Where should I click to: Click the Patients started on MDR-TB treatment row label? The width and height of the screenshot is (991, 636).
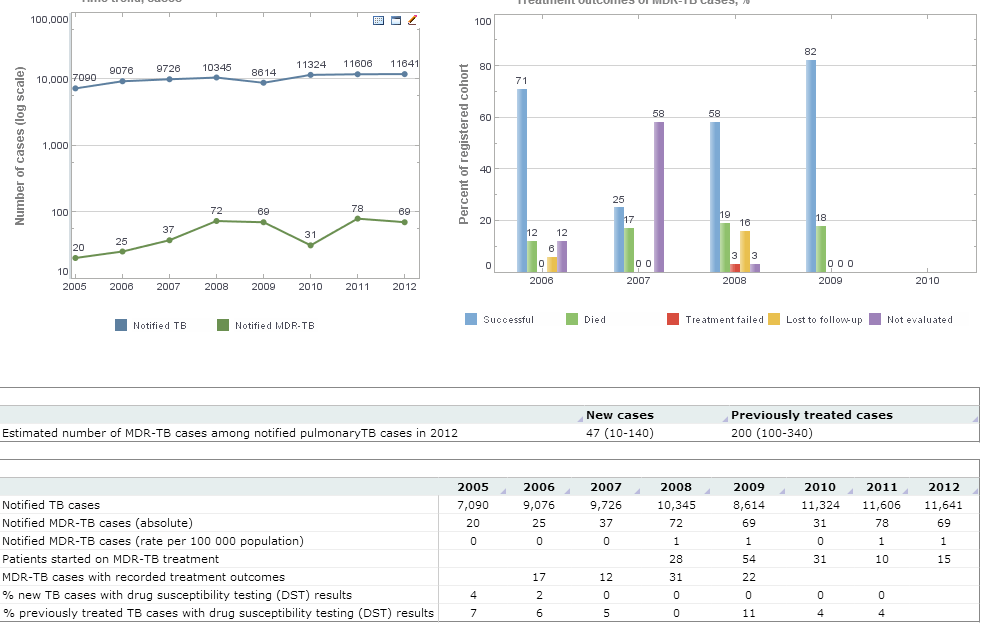pyautogui.click(x=111, y=559)
